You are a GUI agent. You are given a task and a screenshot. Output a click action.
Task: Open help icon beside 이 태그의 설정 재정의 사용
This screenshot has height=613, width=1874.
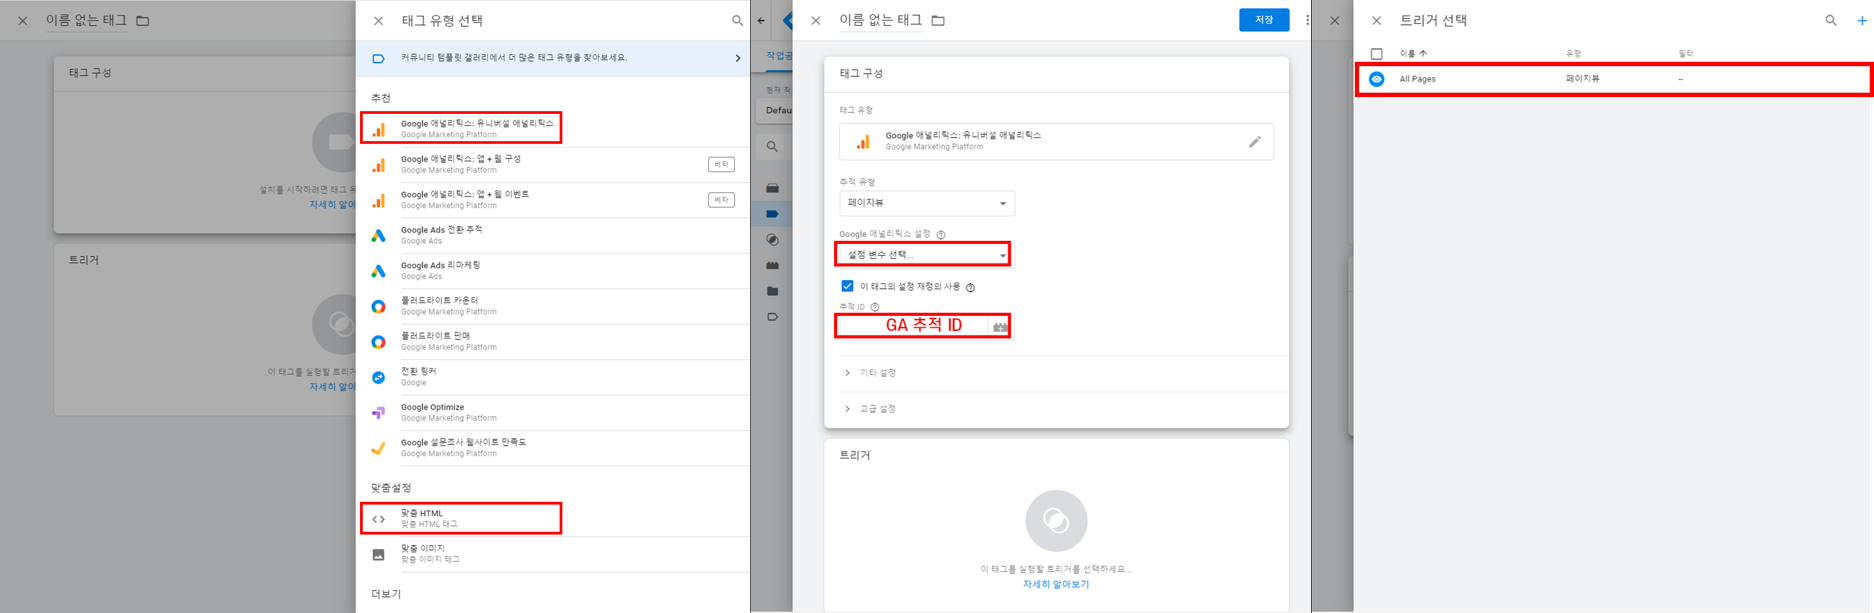click(971, 288)
